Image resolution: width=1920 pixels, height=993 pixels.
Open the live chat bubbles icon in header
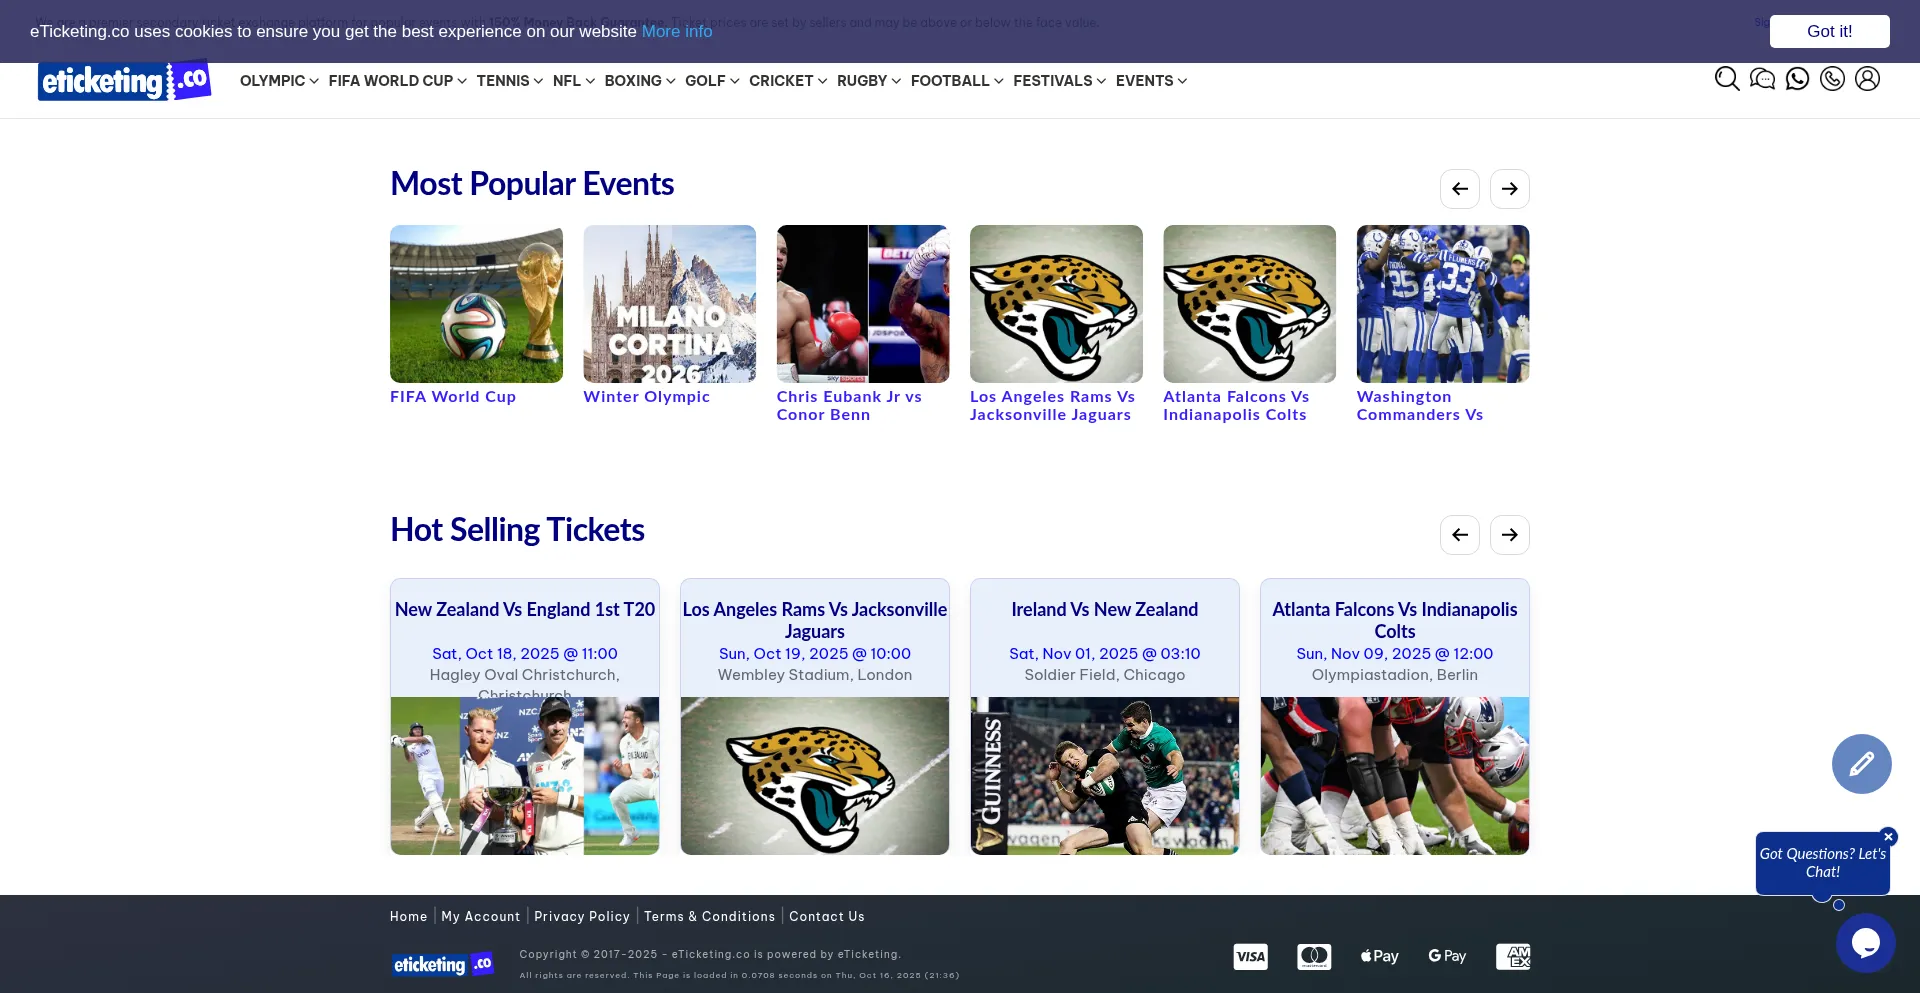(1762, 79)
